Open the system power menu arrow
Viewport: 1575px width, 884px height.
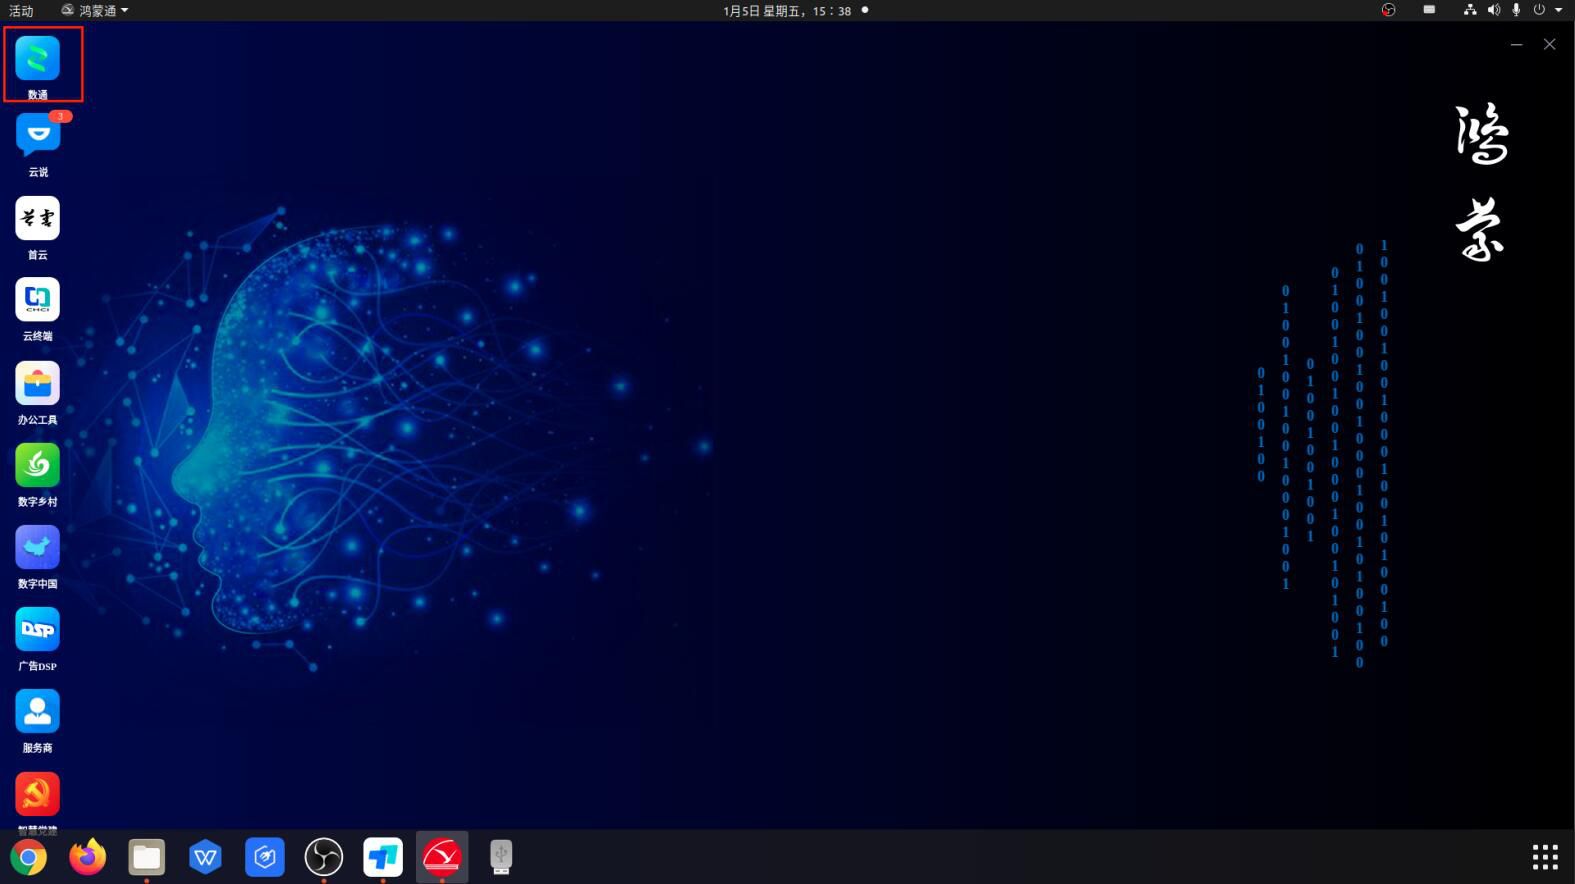tap(1558, 10)
